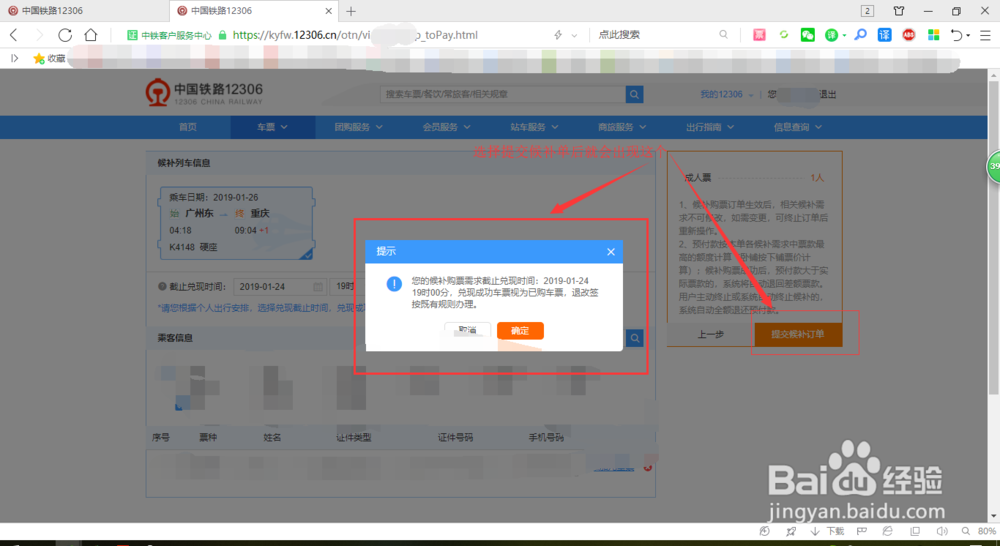
Task: Click the site search magnifier button
Action: 634,94
